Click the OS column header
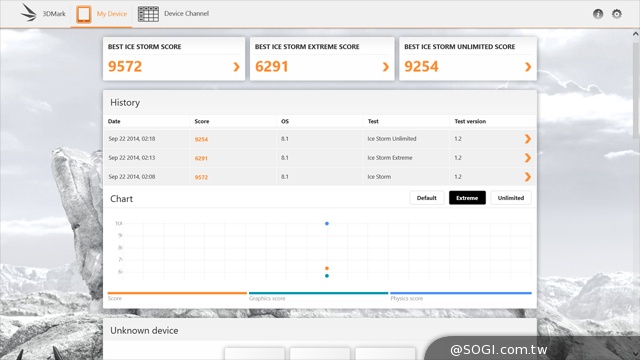This screenshot has height=360, width=640. (285, 121)
